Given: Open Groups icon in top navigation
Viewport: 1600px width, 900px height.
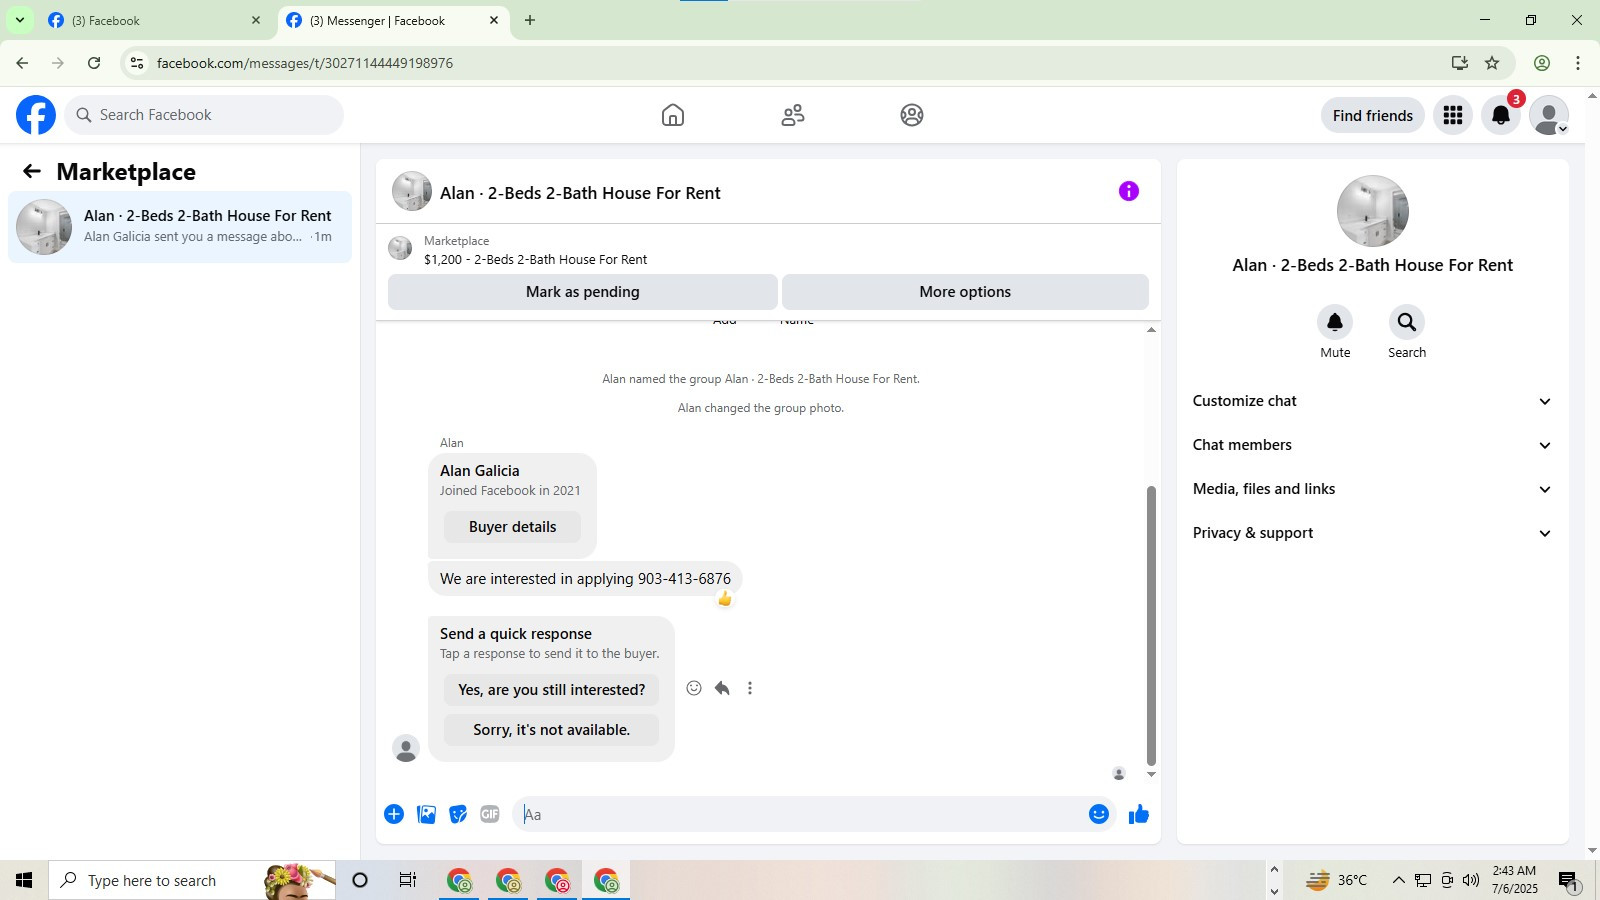Looking at the screenshot, I should point(912,115).
